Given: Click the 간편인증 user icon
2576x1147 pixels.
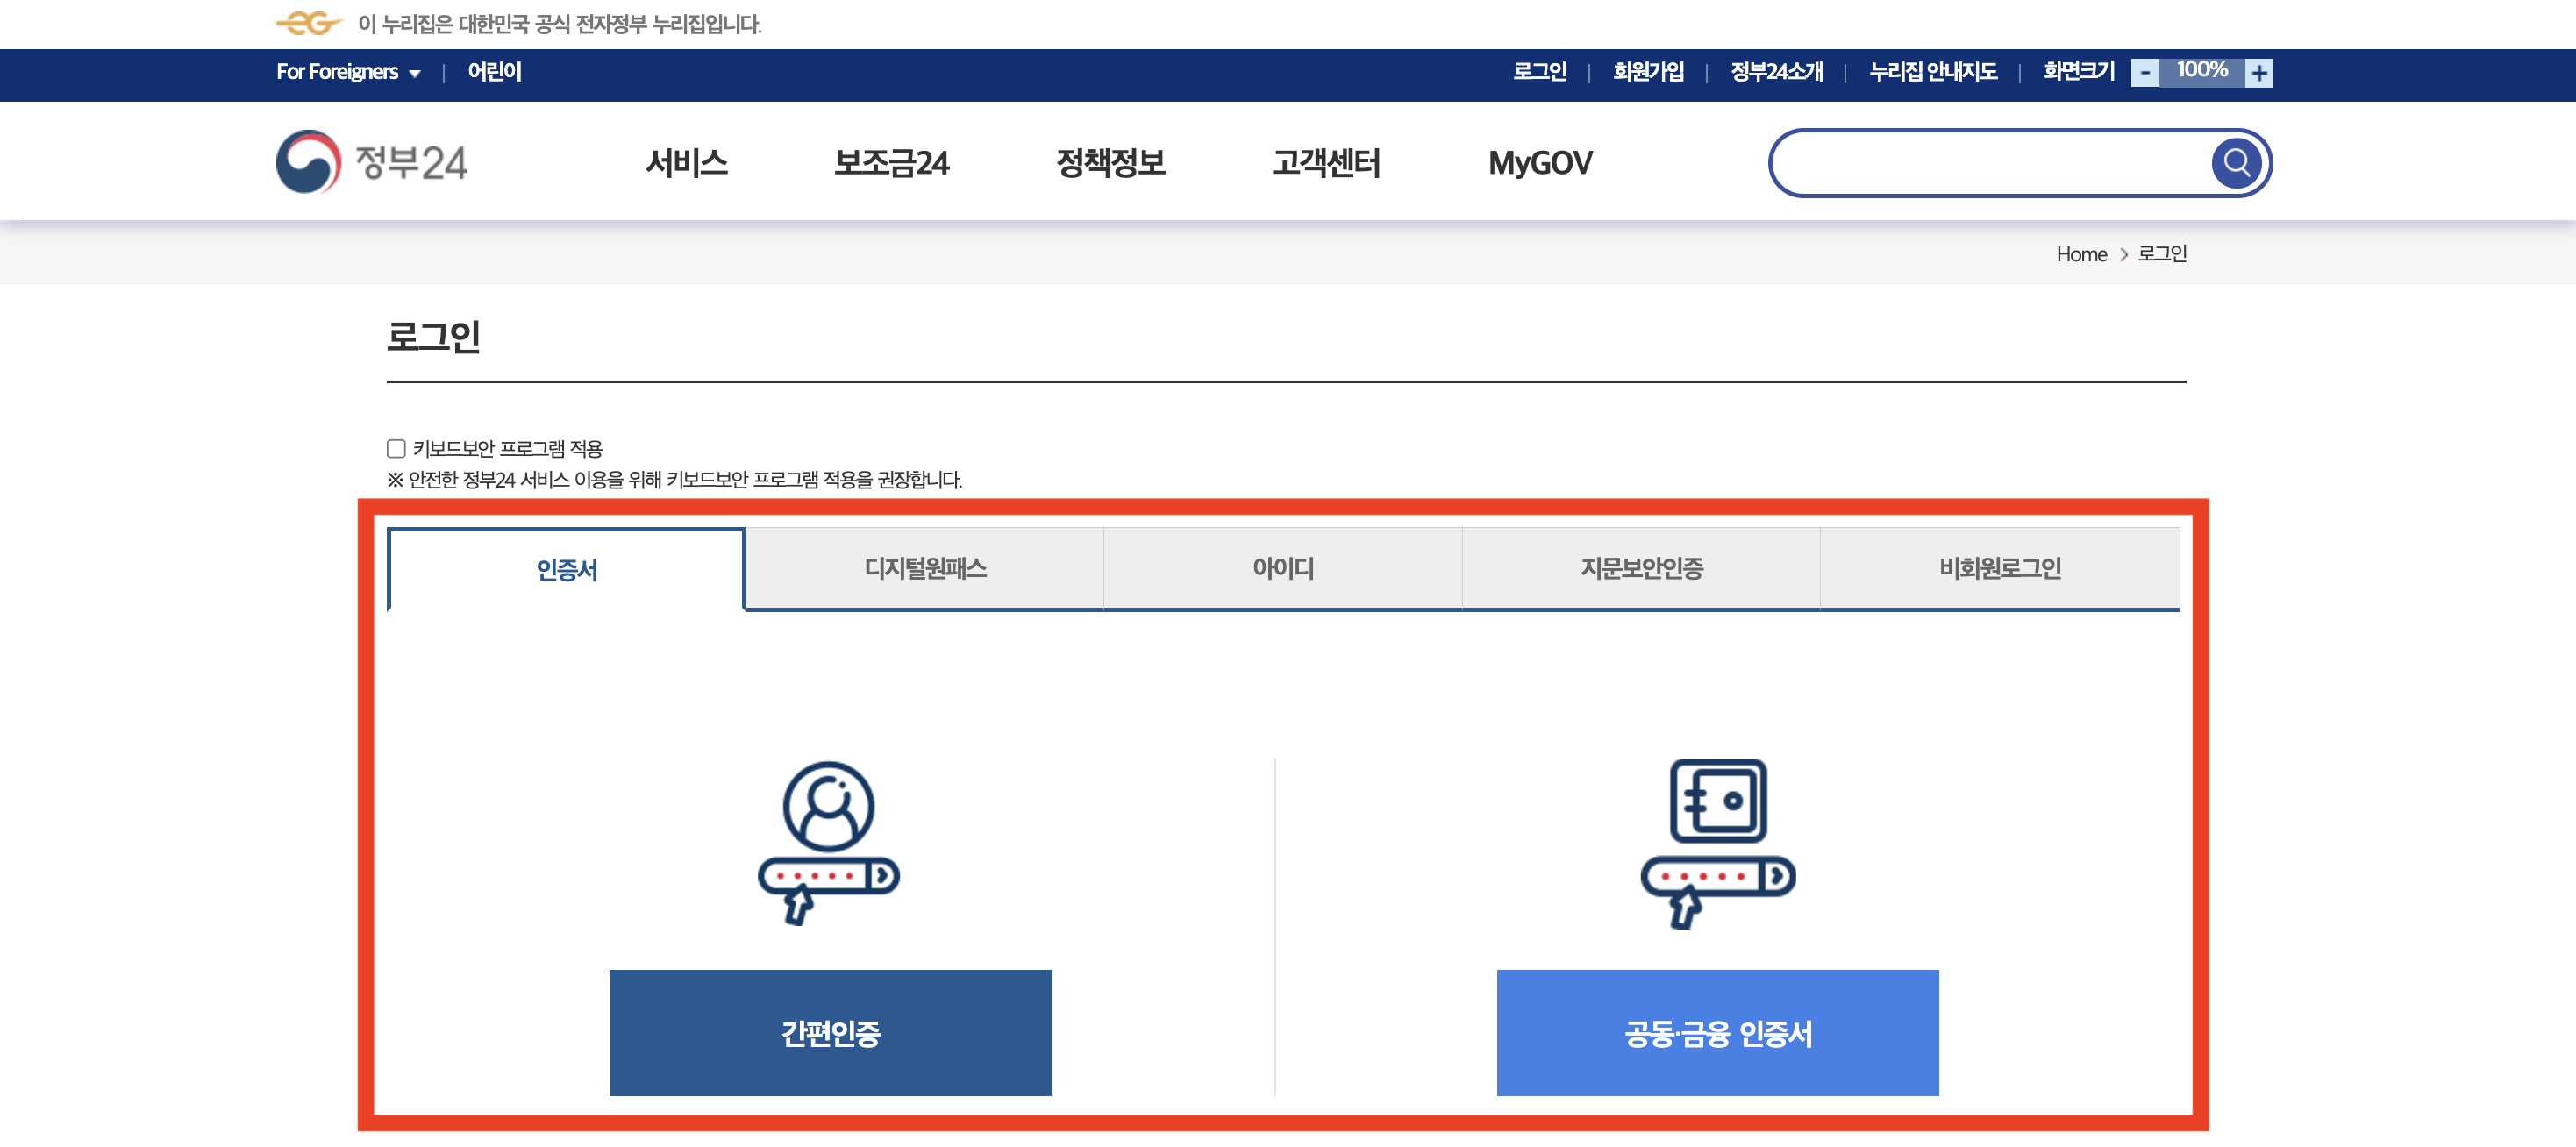Looking at the screenshot, I should 828,842.
